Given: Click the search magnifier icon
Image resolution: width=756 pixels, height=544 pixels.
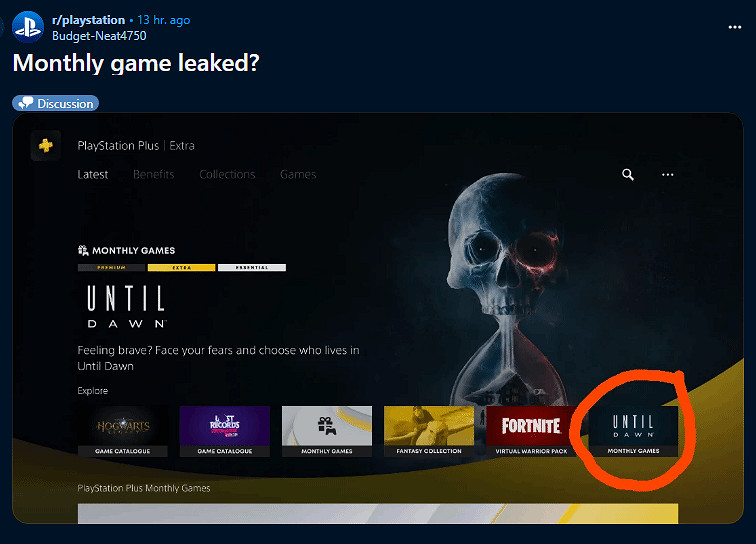Looking at the screenshot, I should coord(628,175).
